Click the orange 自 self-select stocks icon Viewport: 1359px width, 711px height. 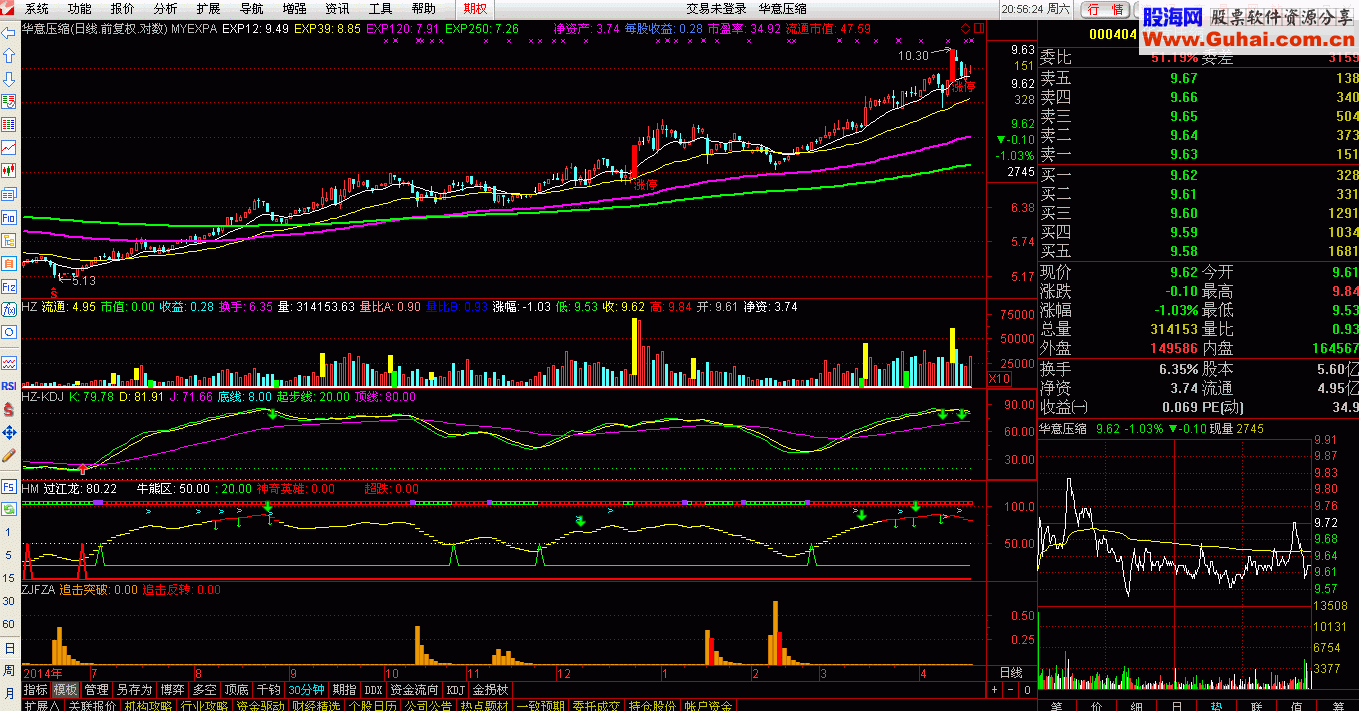[x=9, y=264]
